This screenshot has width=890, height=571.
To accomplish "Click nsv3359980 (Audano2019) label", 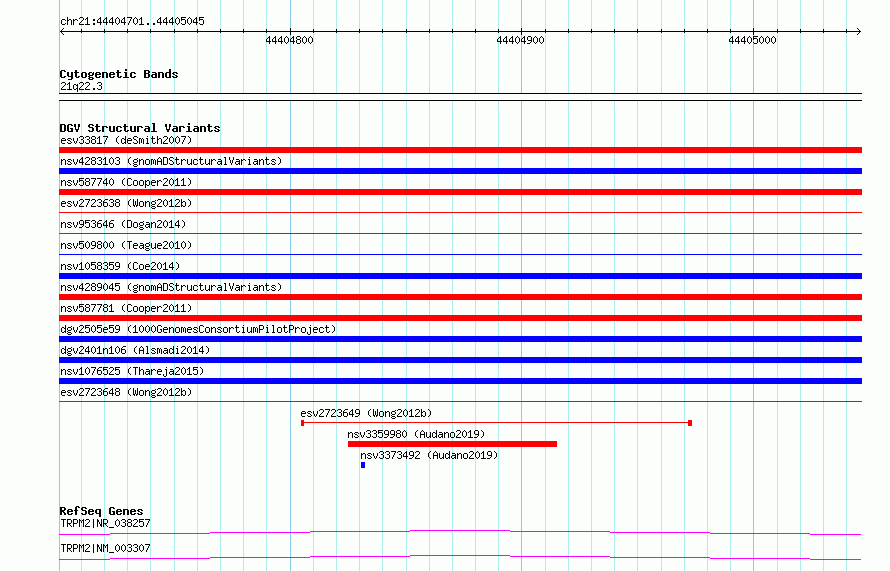I will [x=416, y=434].
